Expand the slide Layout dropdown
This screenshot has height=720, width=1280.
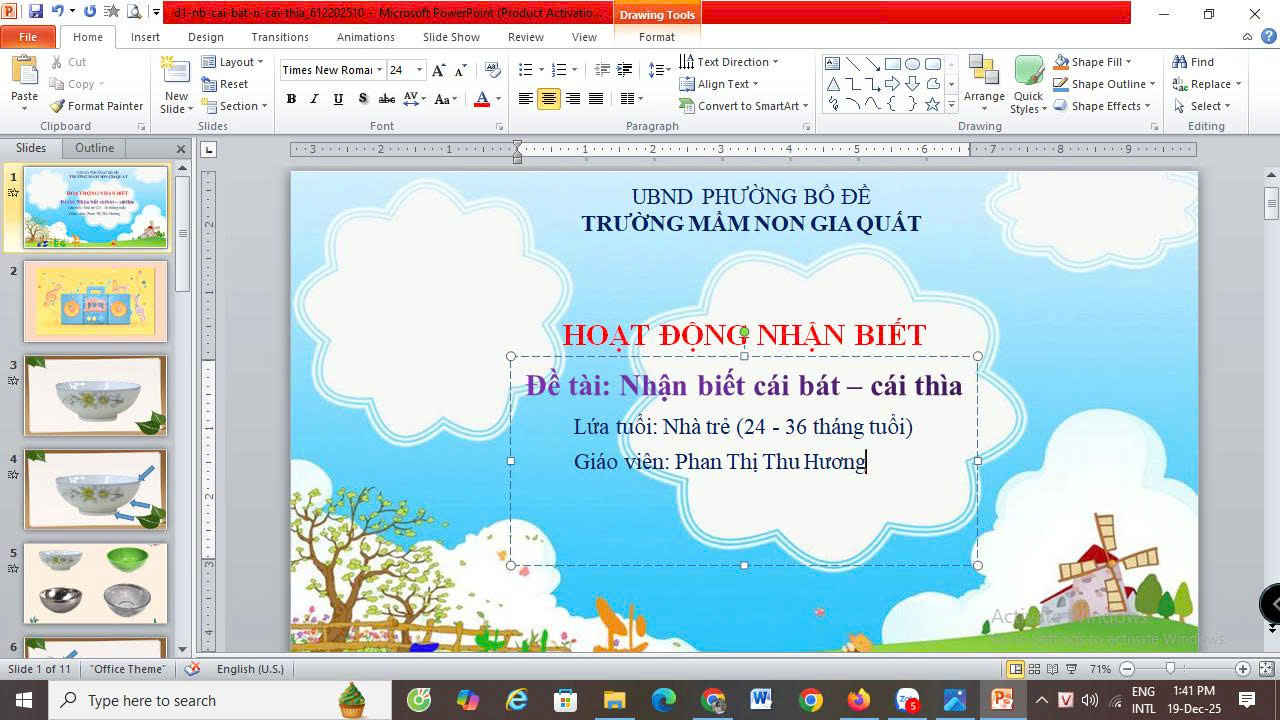point(232,62)
